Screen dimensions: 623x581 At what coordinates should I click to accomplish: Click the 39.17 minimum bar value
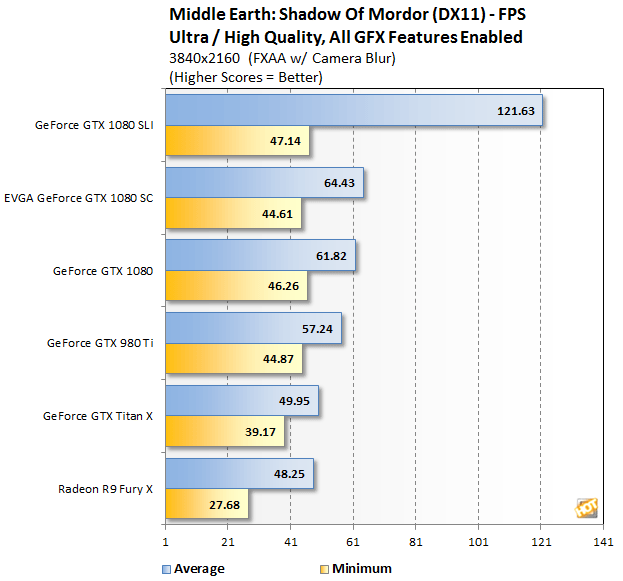pos(260,432)
